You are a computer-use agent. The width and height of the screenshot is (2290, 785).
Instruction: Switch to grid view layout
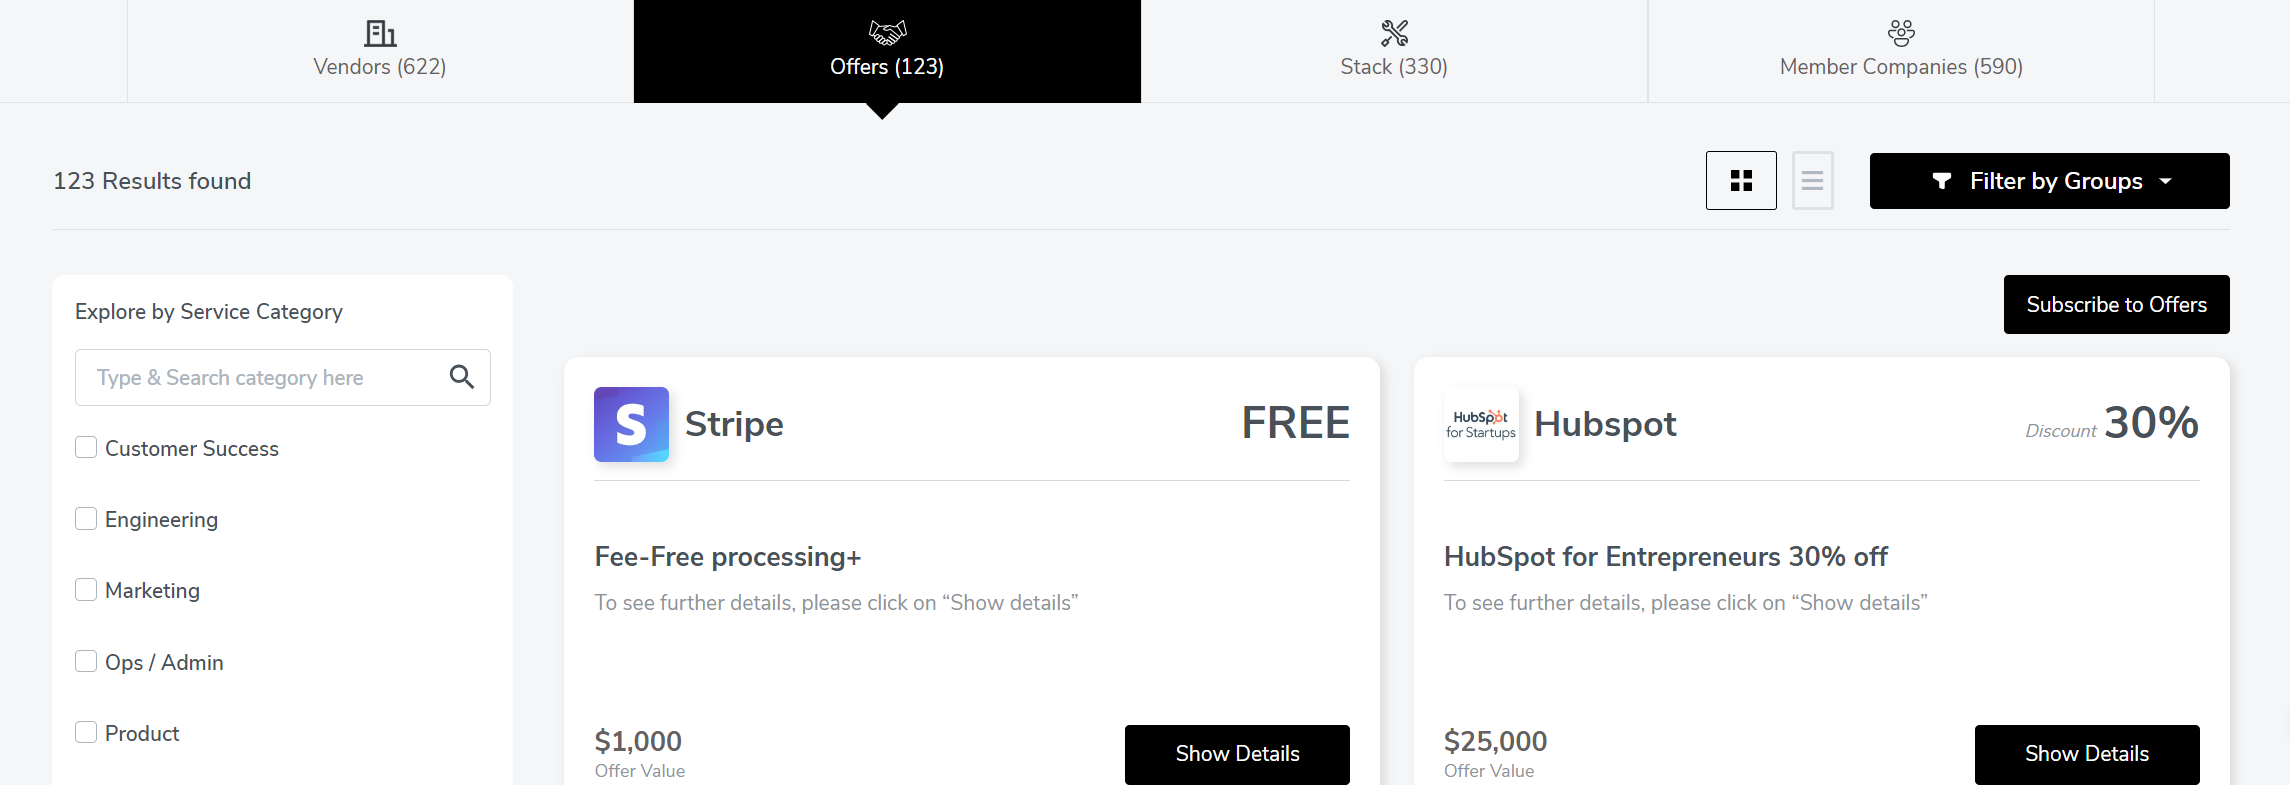[x=1741, y=180]
